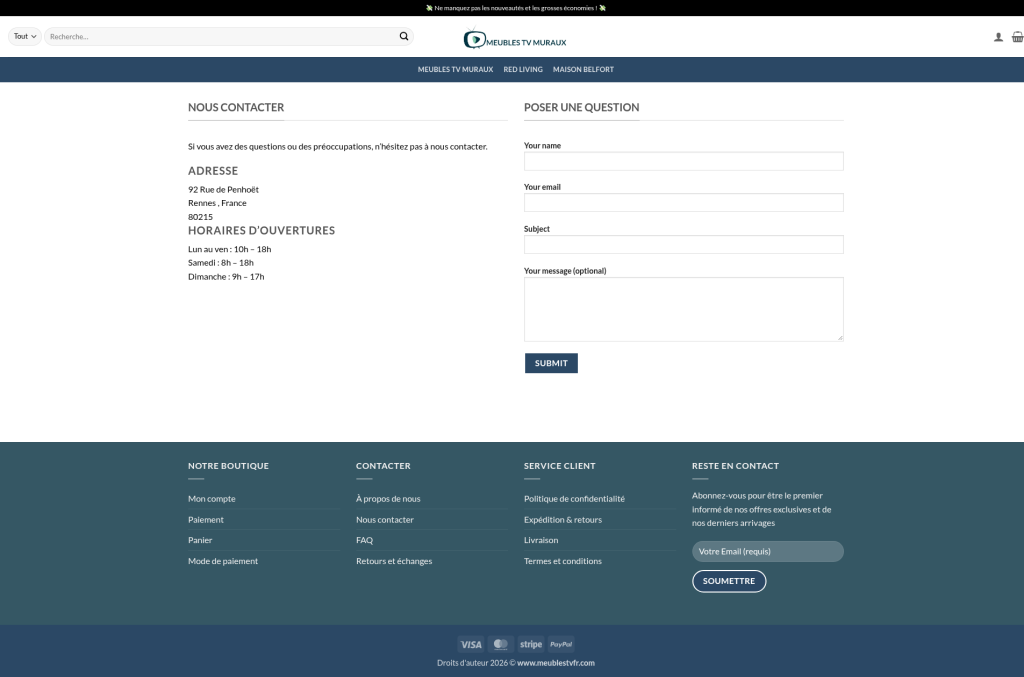
Task: Click the Soumettre newsletter button
Action: (x=729, y=581)
